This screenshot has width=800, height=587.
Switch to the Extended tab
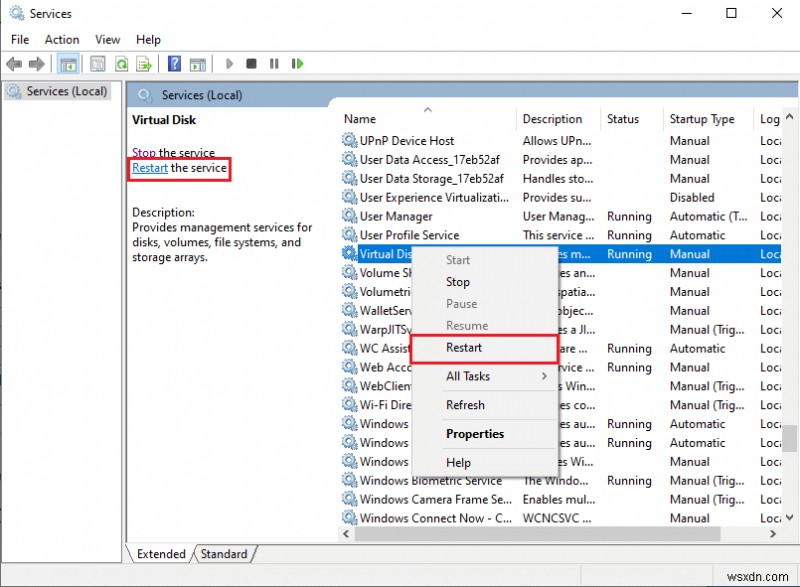(161, 554)
